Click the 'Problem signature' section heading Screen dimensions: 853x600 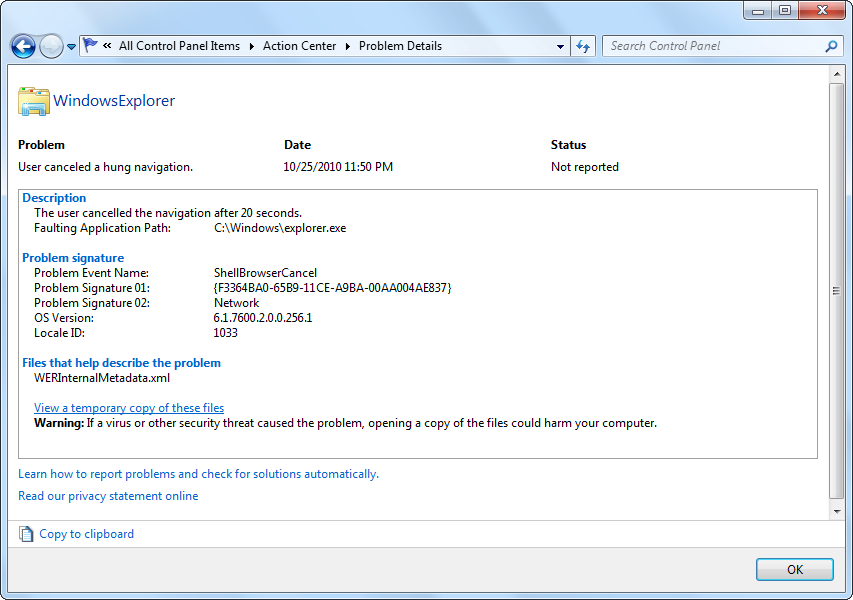point(73,258)
